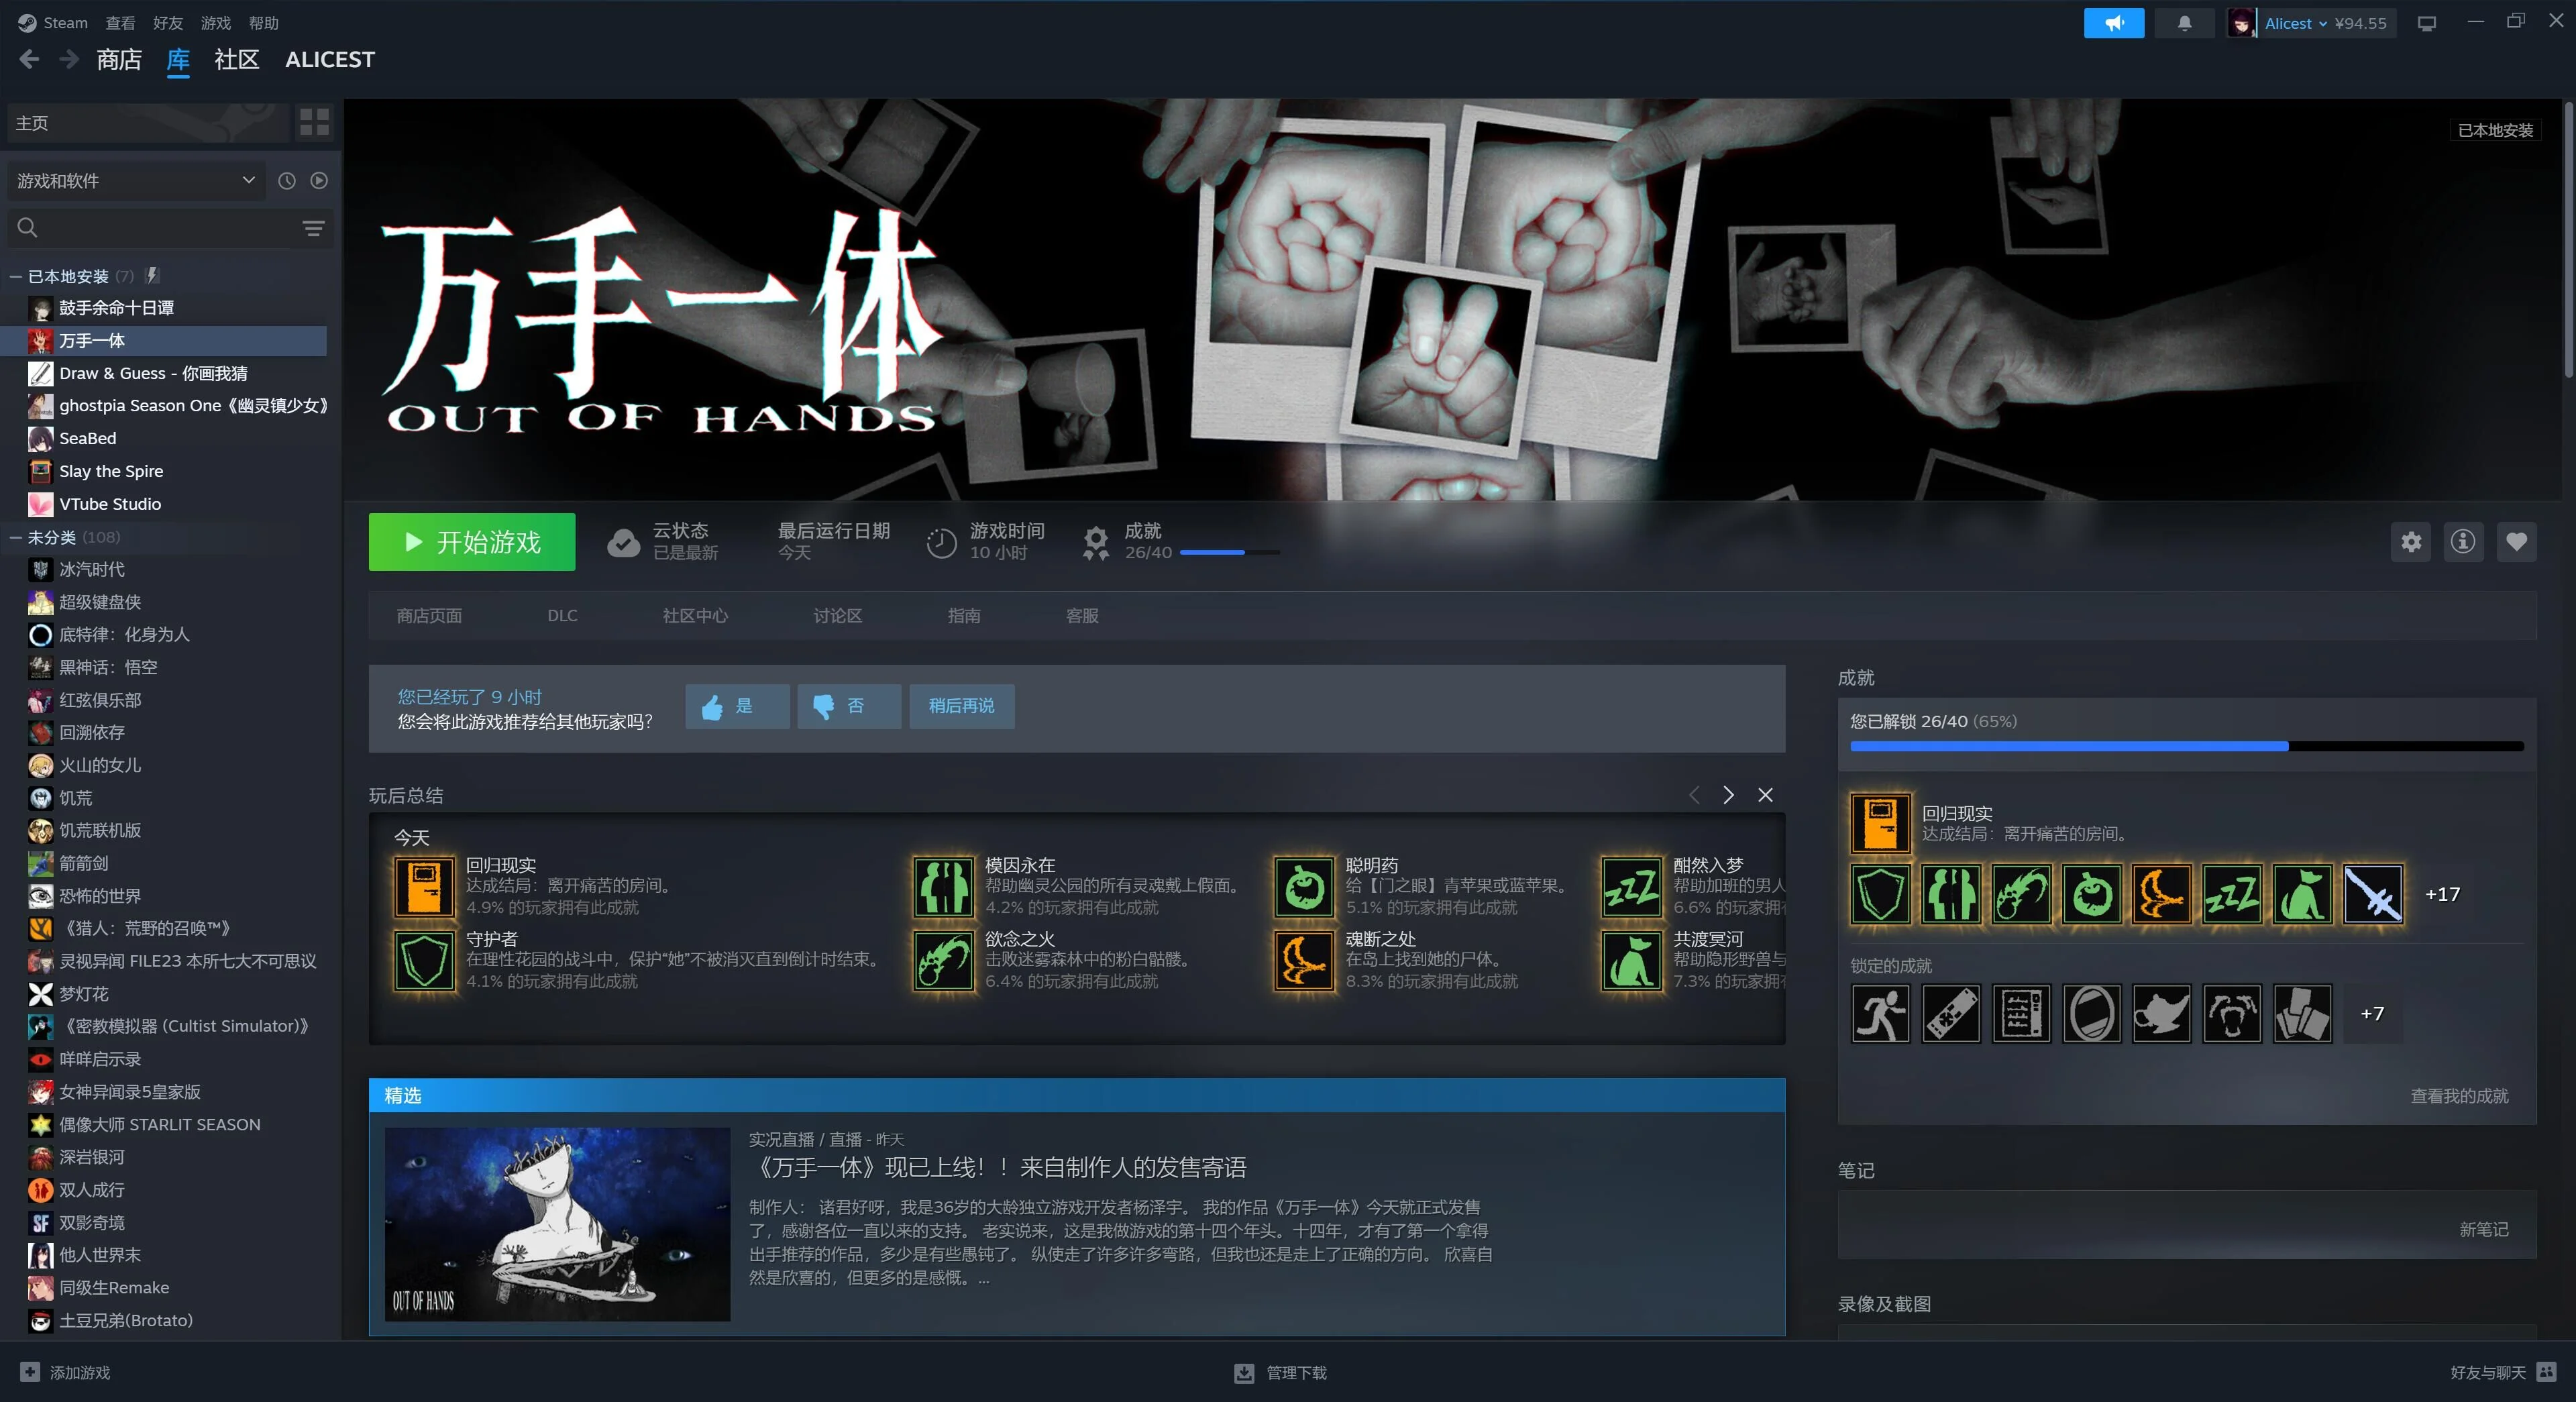Click locked genie lamp achievement icon
This screenshot has height=1402, width=2576.
coord(2161,1013)
